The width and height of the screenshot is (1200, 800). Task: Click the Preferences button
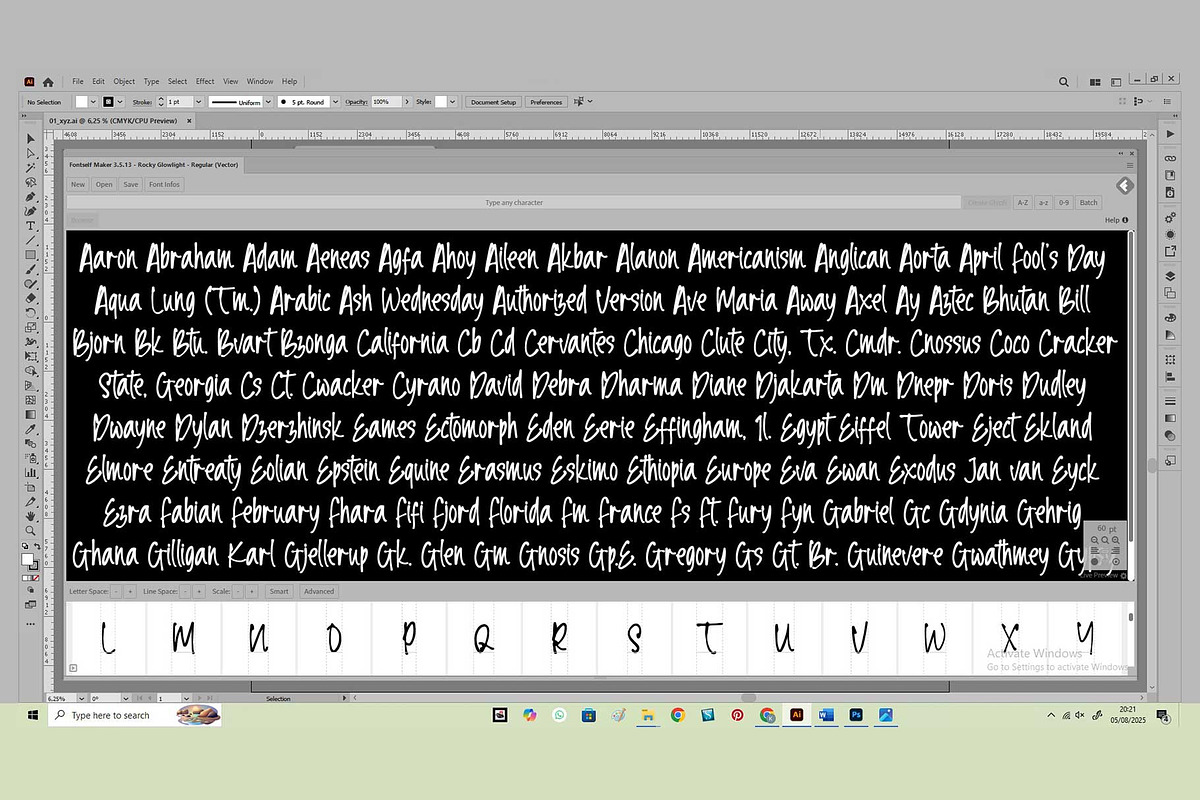click(546, 102)
